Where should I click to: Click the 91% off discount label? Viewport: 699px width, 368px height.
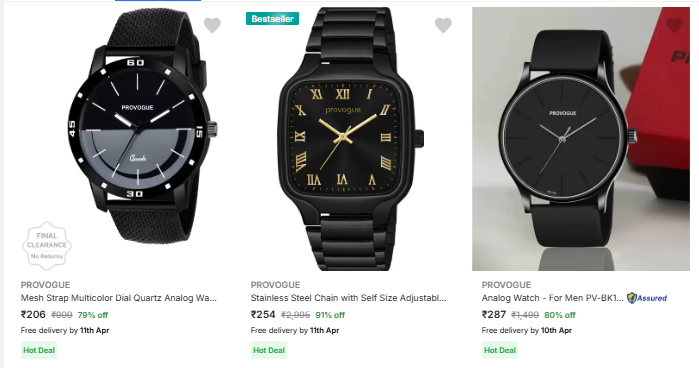point(330,315)
